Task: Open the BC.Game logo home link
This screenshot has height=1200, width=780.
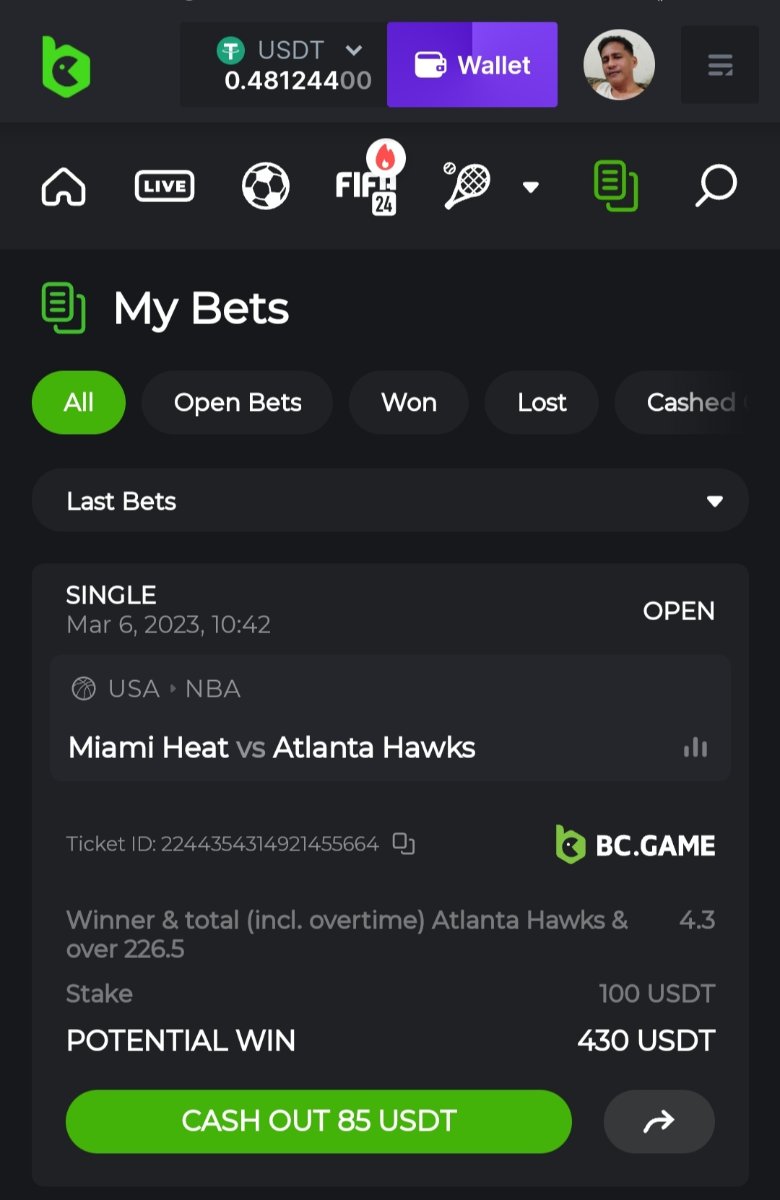Action: (66, 66)
